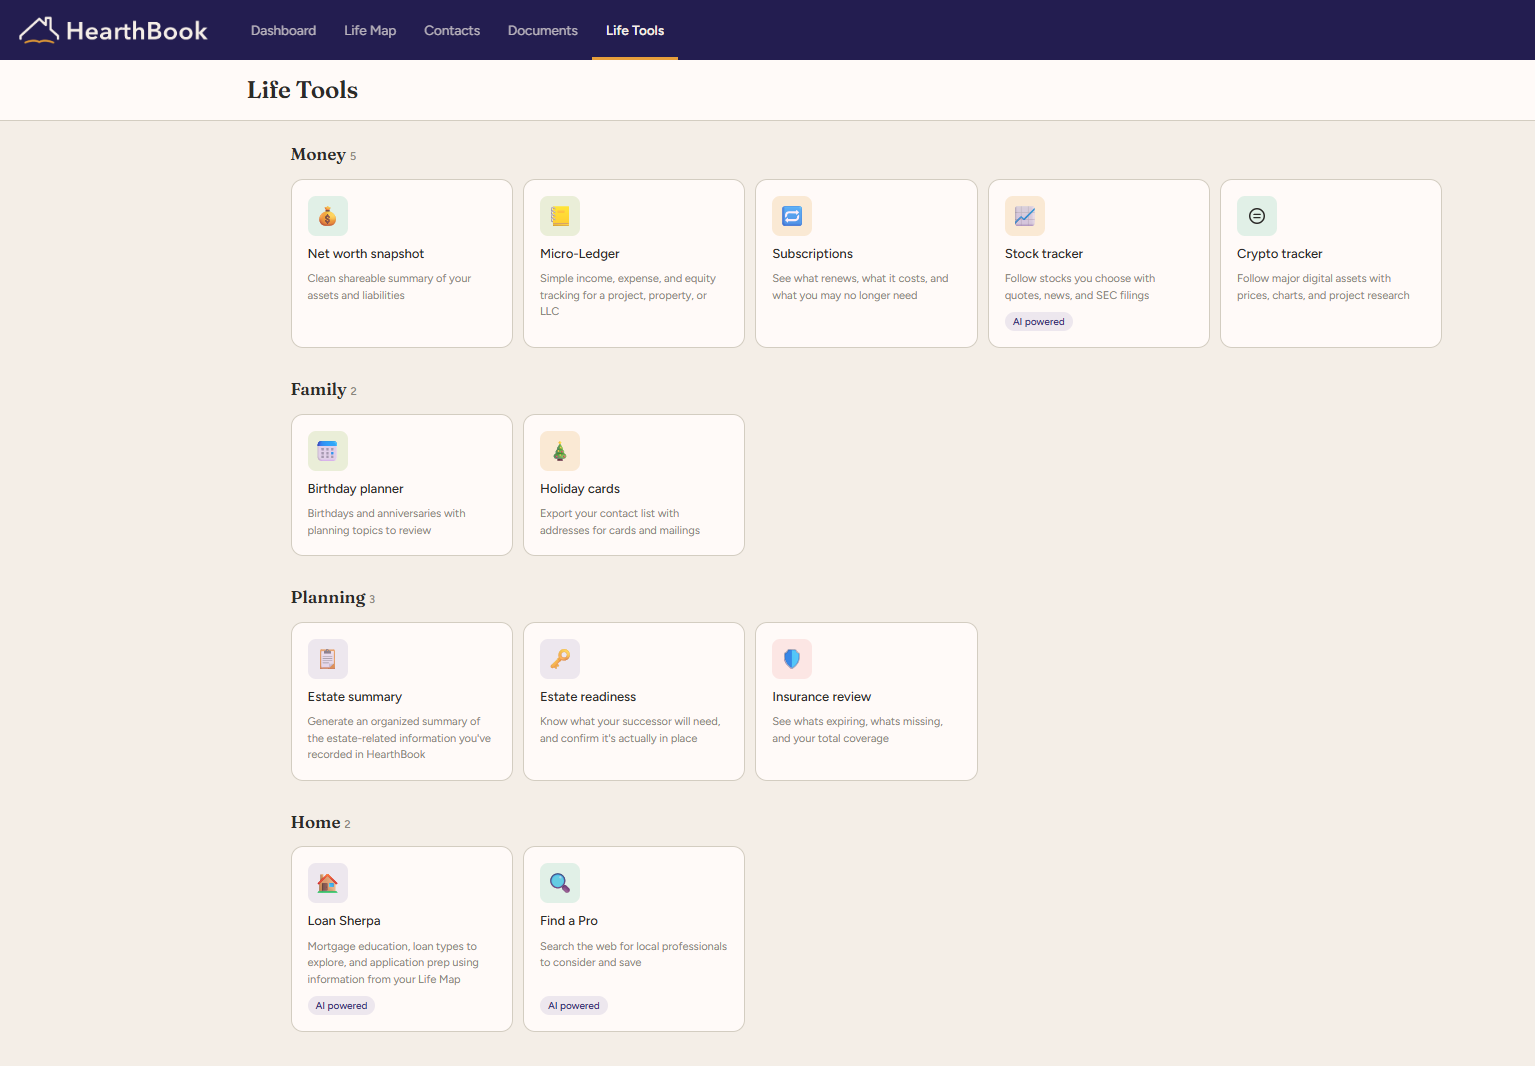Viewport: 1535px width, 1066px height.
Task: Open the Crypto tracker coin icon
Action: coord(1257,216)
